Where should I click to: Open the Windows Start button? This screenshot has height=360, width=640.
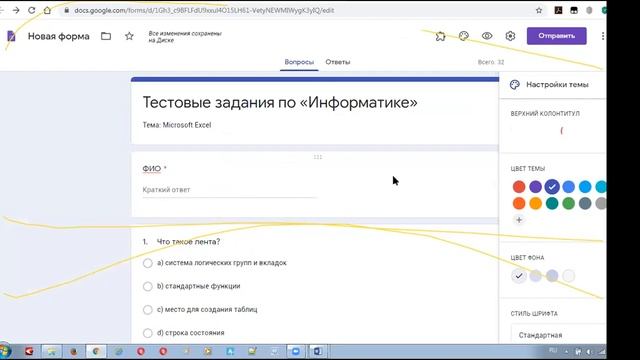pyautogui.click(x=5, y=351)
